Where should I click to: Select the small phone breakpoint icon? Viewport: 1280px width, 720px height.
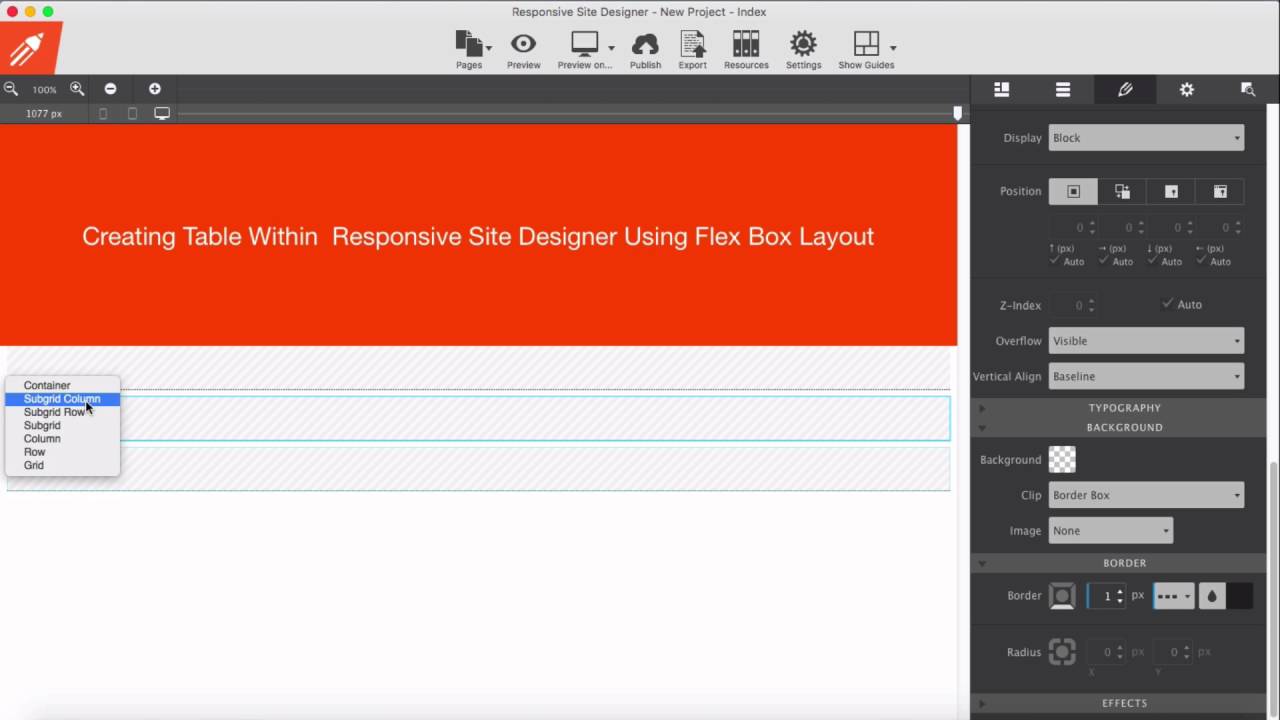point(103,114)
